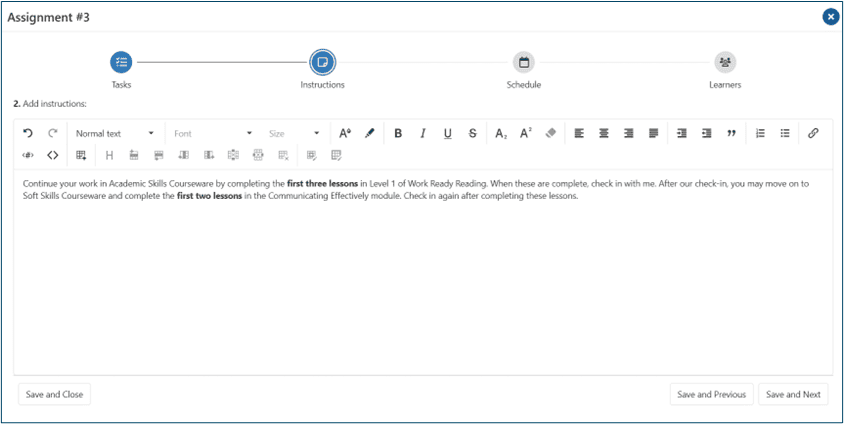
Task: Toggle Italic formatting
Action: 423,133
